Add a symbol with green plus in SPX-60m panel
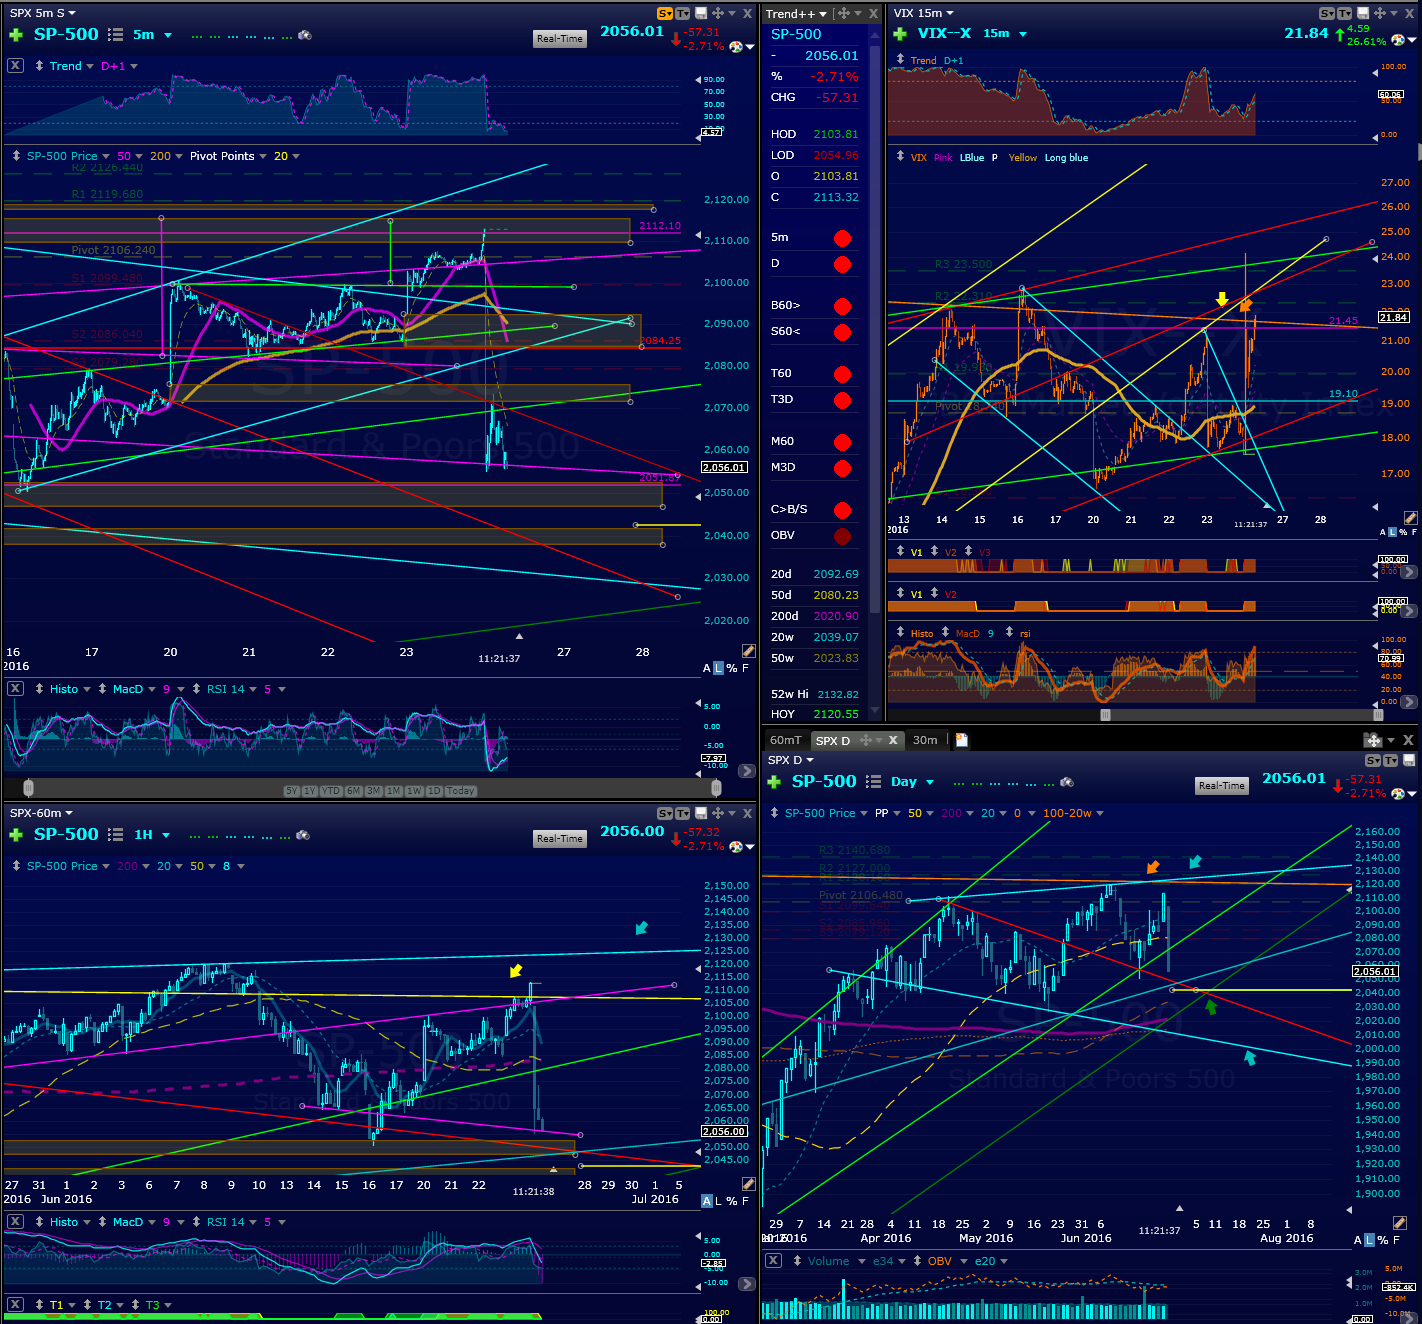1422x1324 pixels. click(x=16, y=835)
